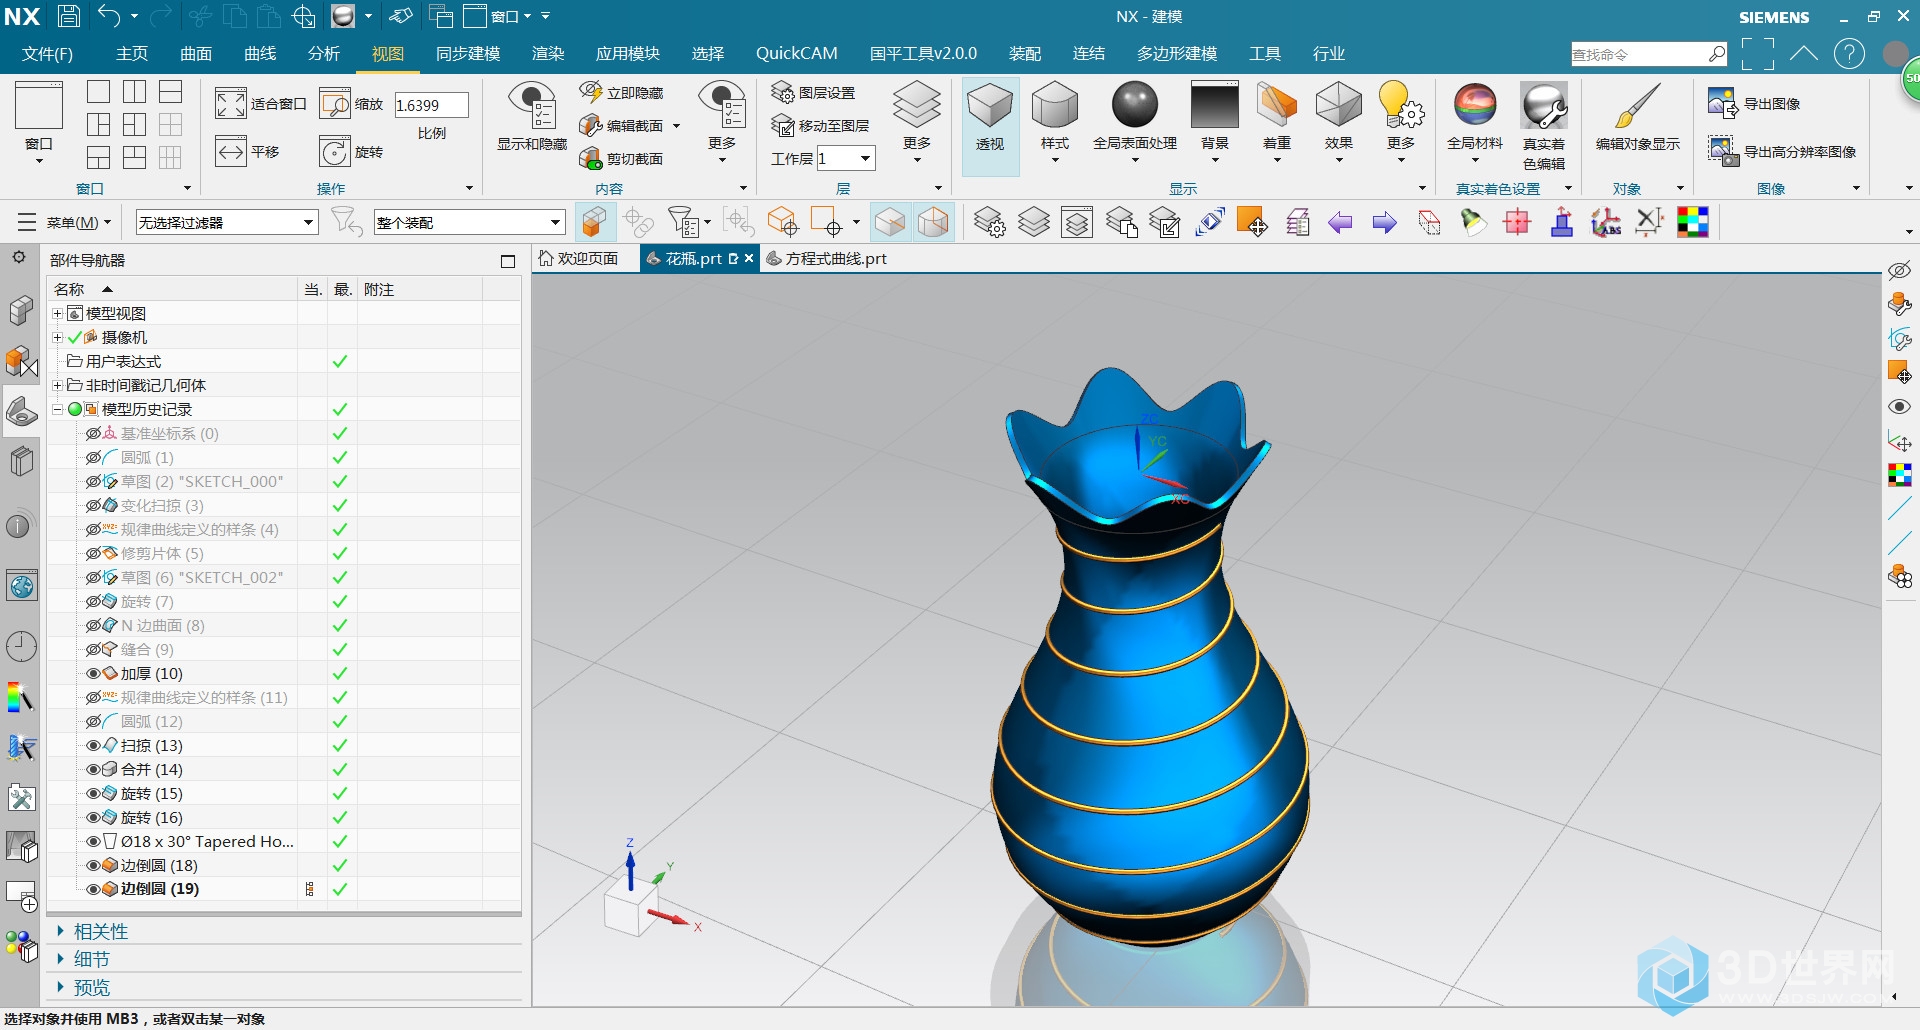Click the Undo arrow in title bar
The height and width of the screenshot is (1030, 1920).
(109, 16)
